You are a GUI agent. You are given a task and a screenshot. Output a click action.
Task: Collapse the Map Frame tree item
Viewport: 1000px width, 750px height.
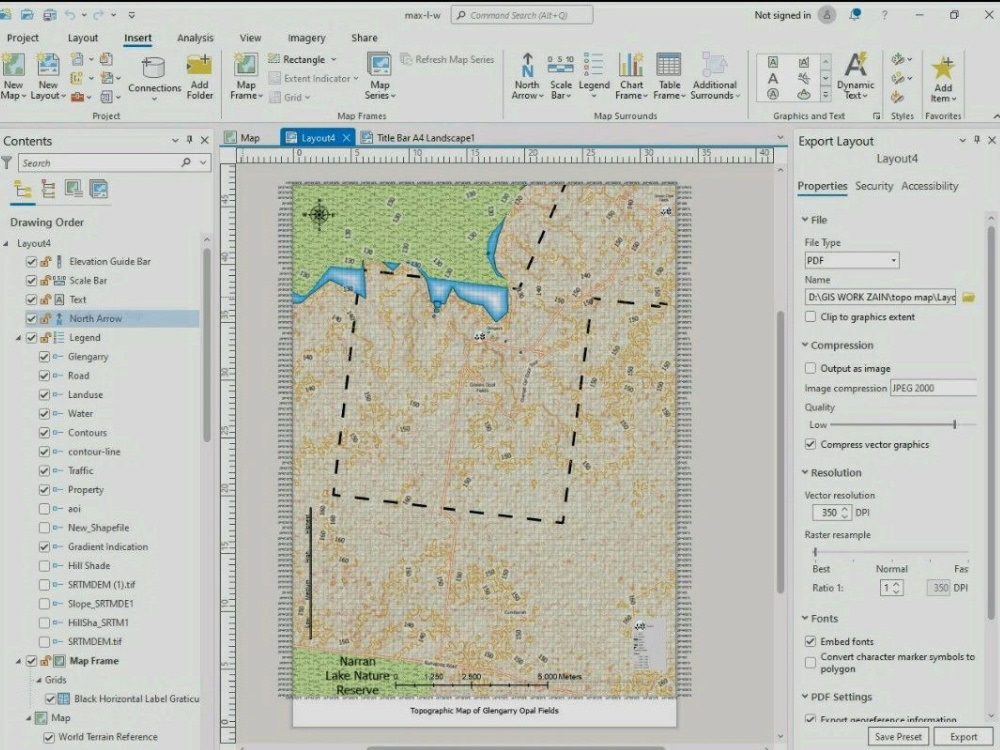click(x=17, y=660)
